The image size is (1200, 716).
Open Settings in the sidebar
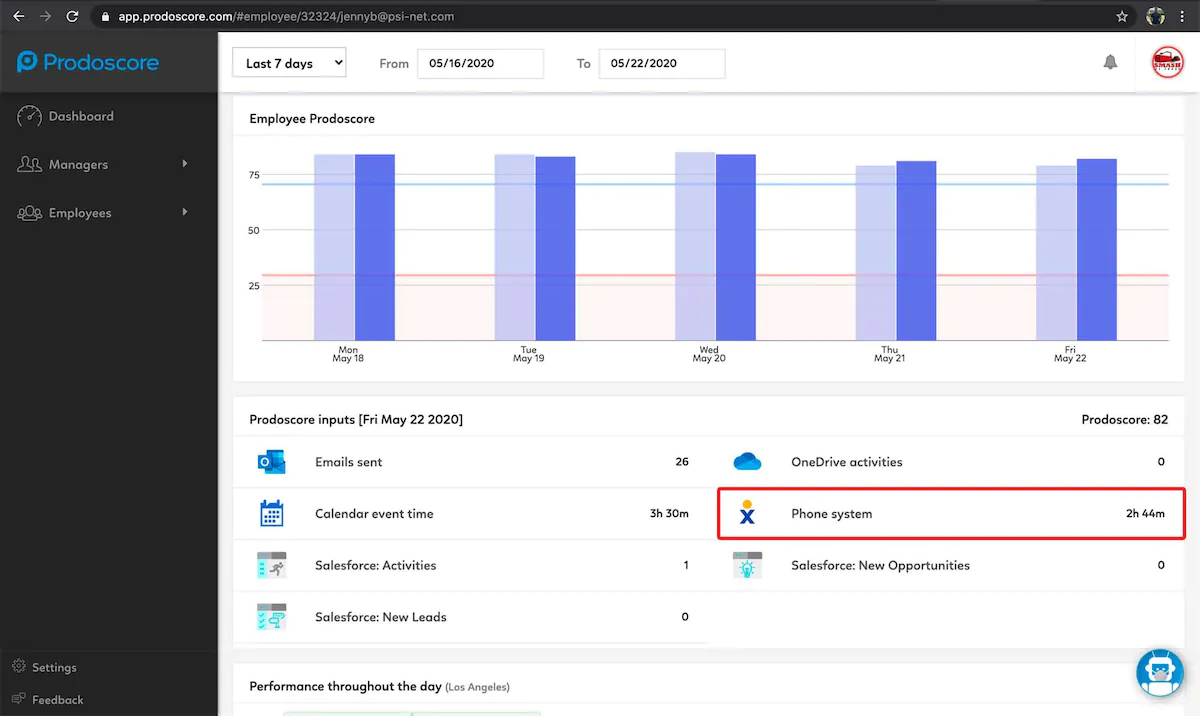click(53, 668)
